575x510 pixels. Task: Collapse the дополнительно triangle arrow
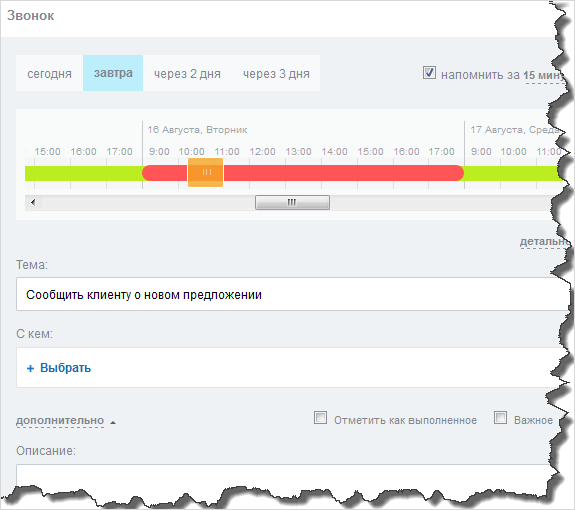[x=113, y=422]
